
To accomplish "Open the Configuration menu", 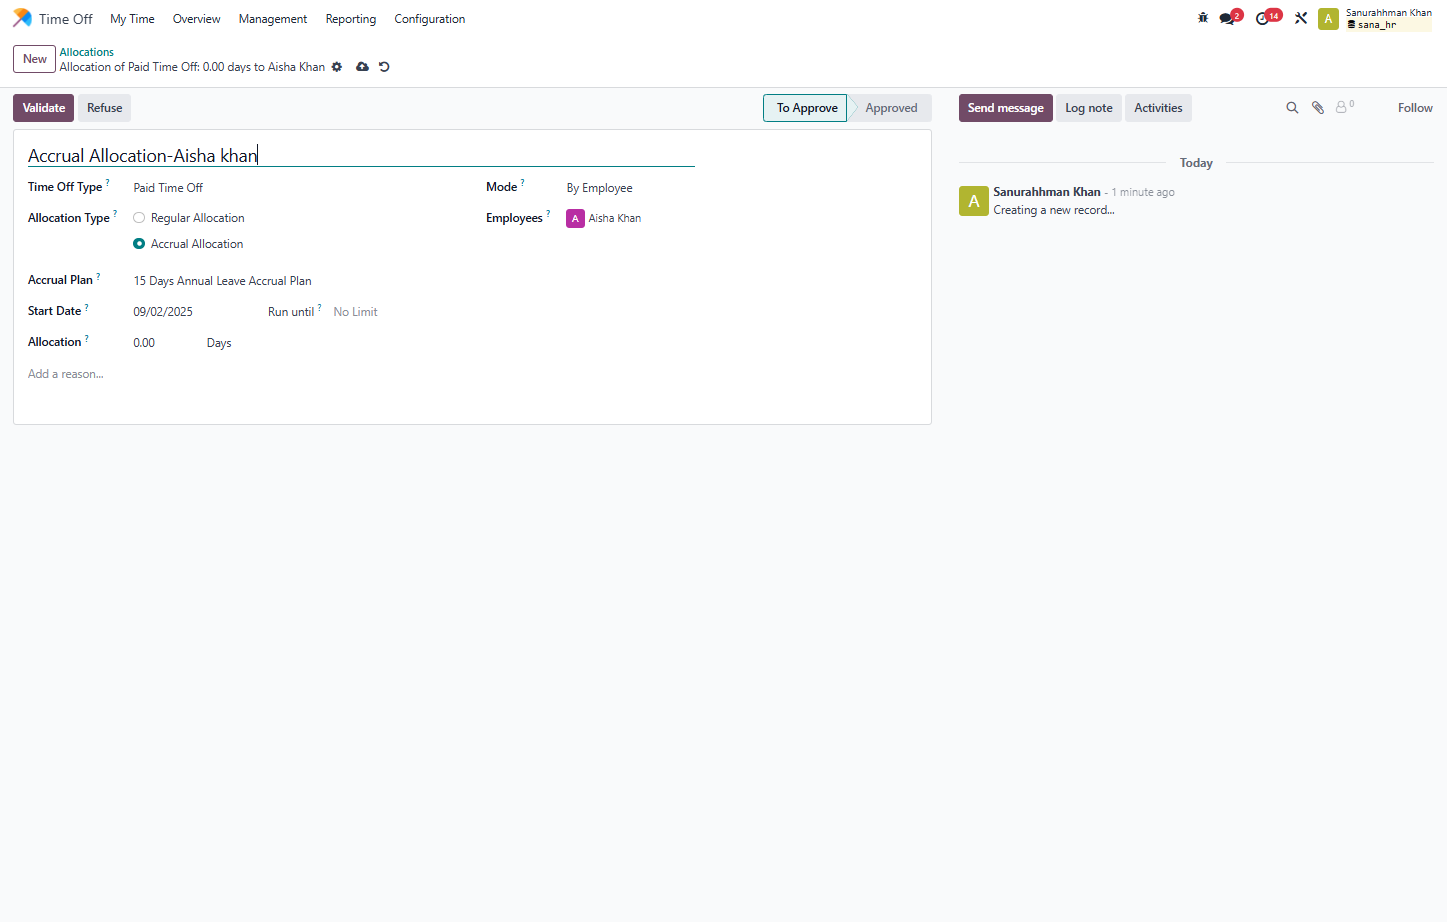I will click(x=430, y=19).
